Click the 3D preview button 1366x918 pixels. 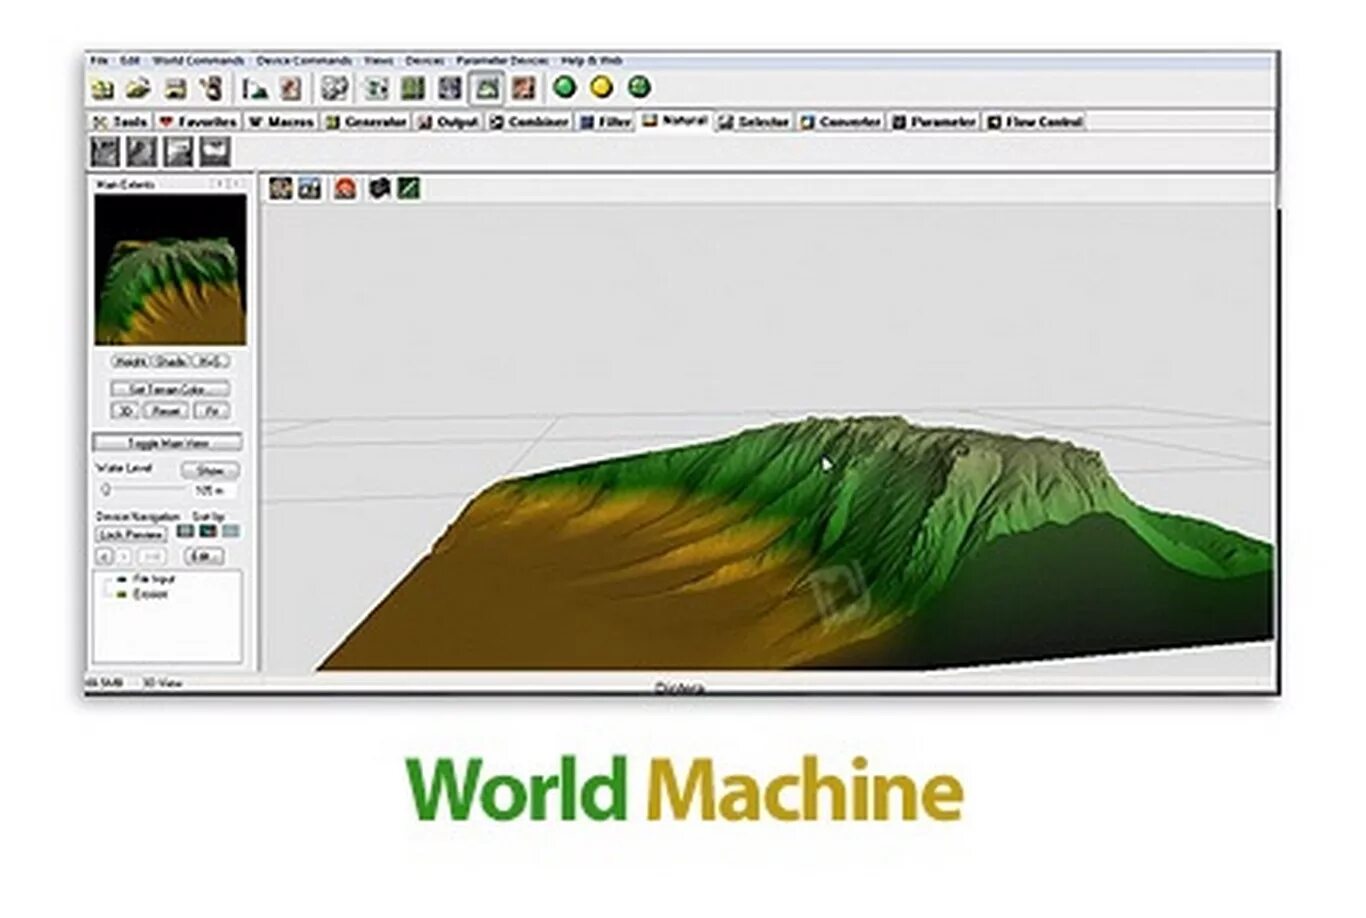pyautogui.click(x=124, y=411)
